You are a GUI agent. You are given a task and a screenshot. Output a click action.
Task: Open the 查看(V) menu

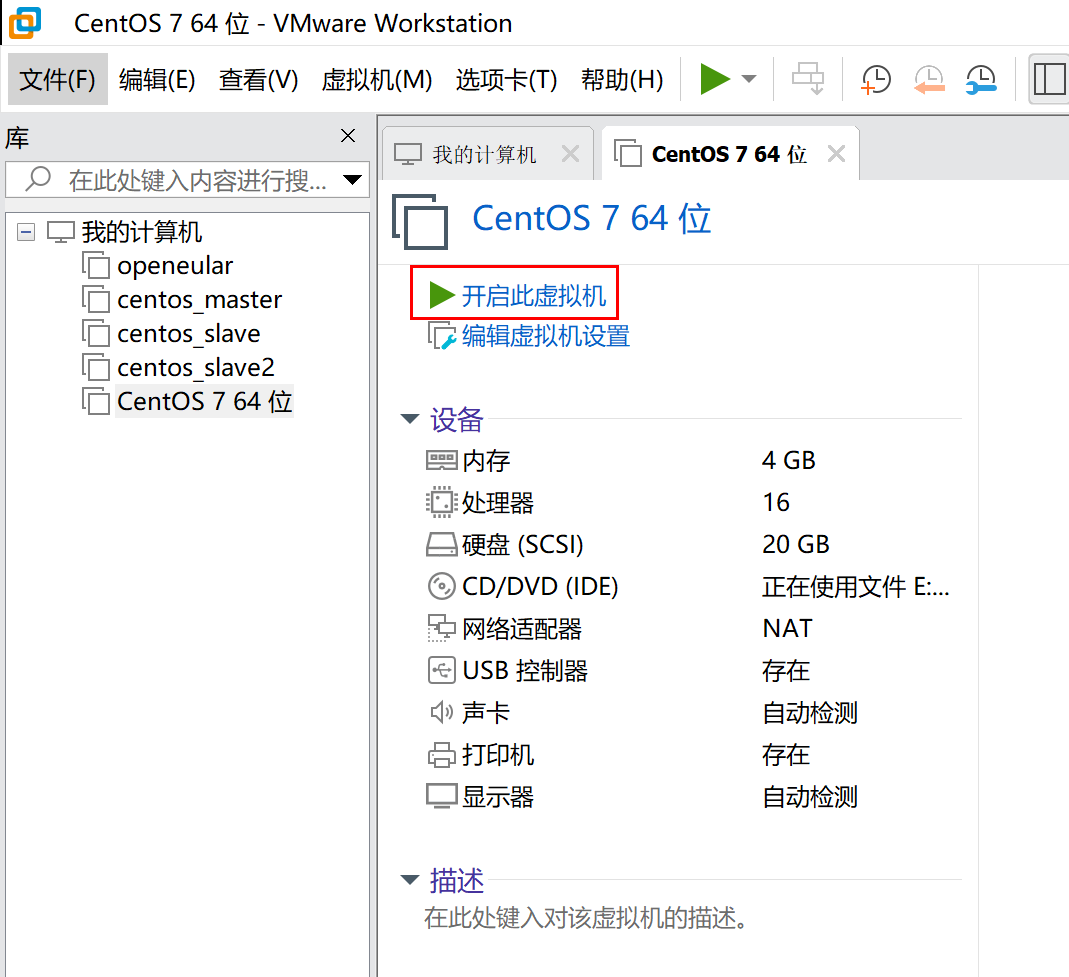[x=258, y=80]
